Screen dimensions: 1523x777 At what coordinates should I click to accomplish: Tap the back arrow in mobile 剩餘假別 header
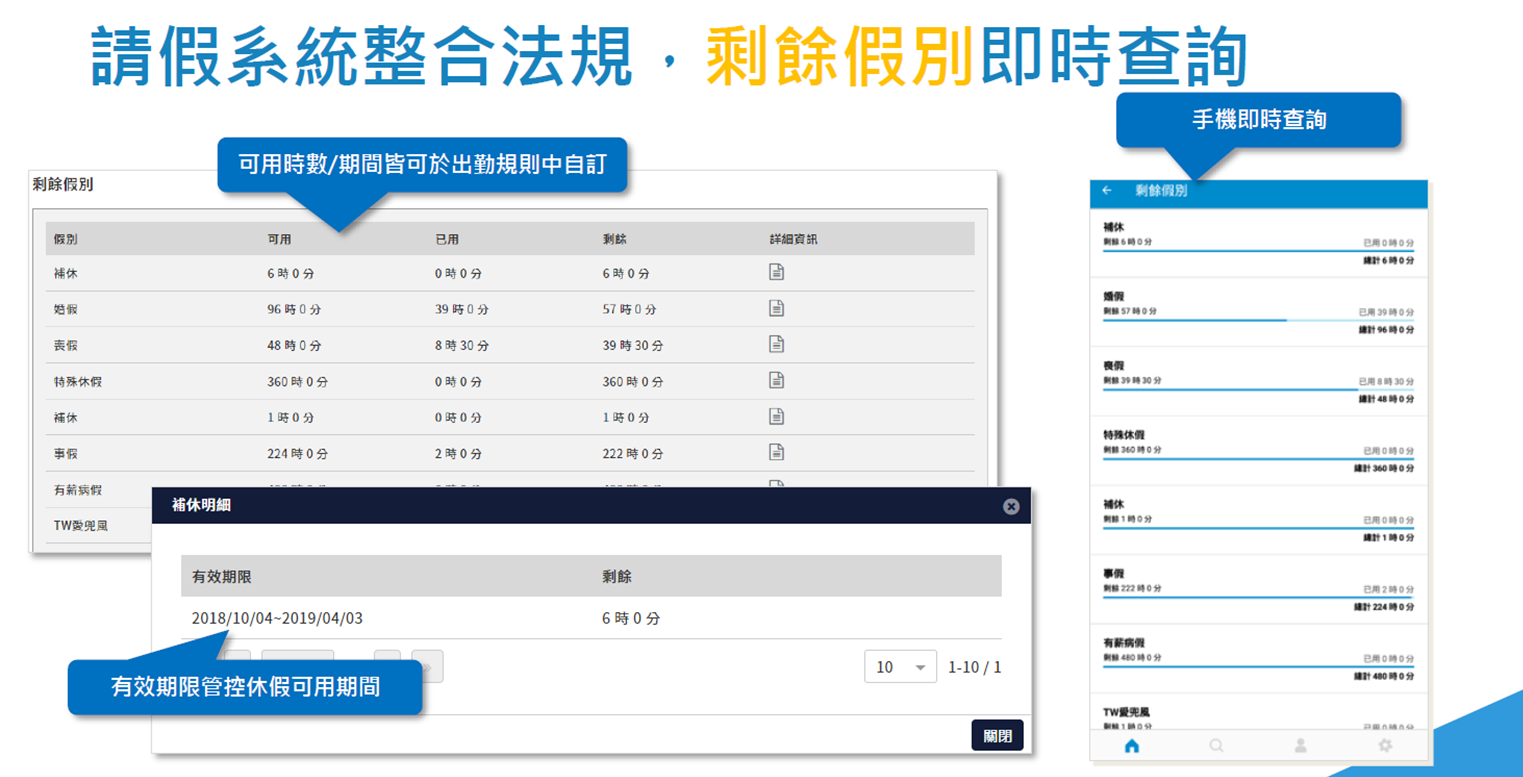coord(1107,190)
